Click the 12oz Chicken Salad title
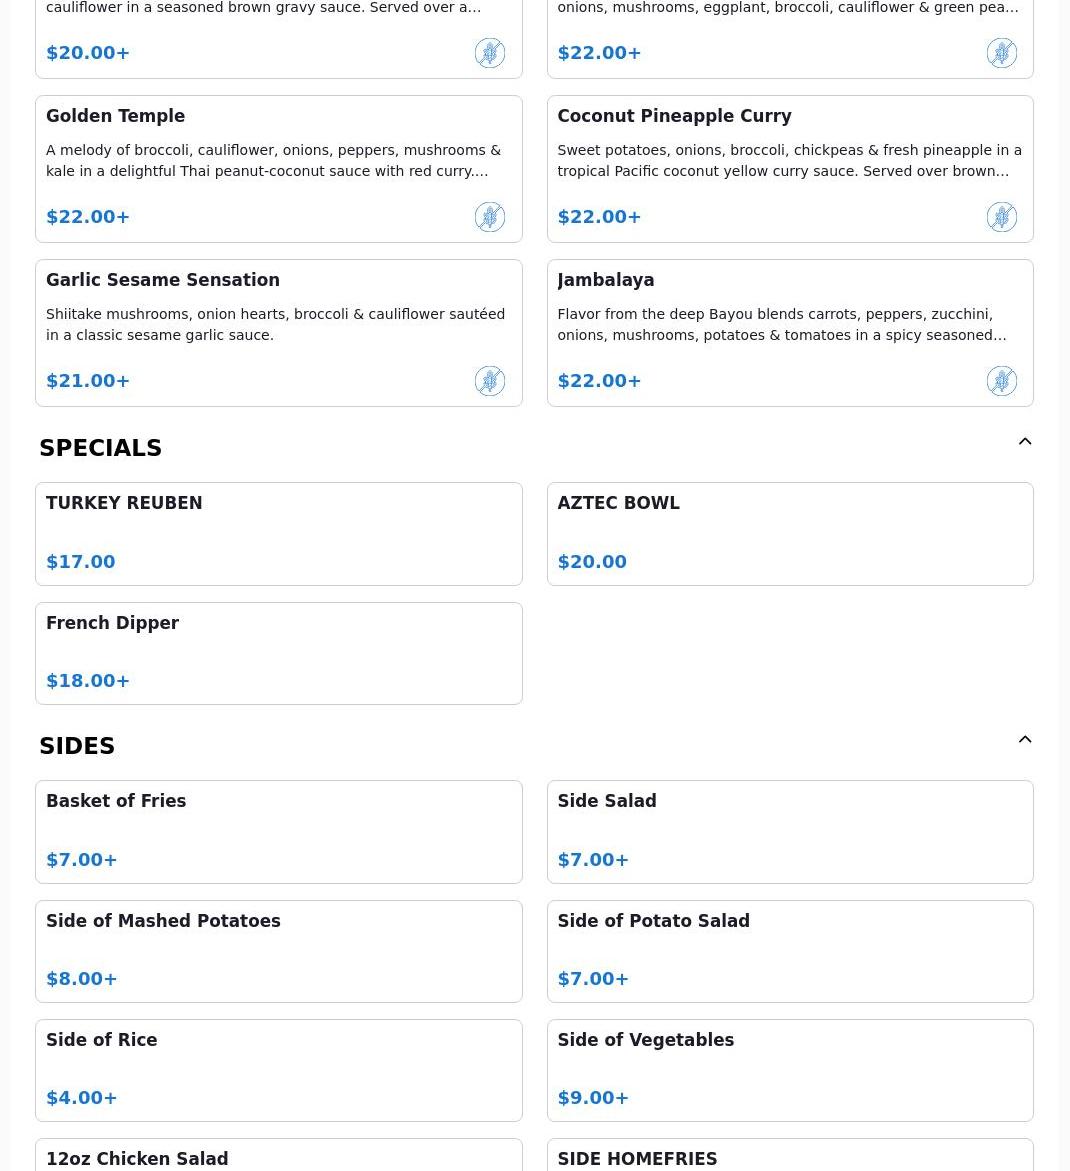Viewport: 1070px width, 1171px height. 137,1158
